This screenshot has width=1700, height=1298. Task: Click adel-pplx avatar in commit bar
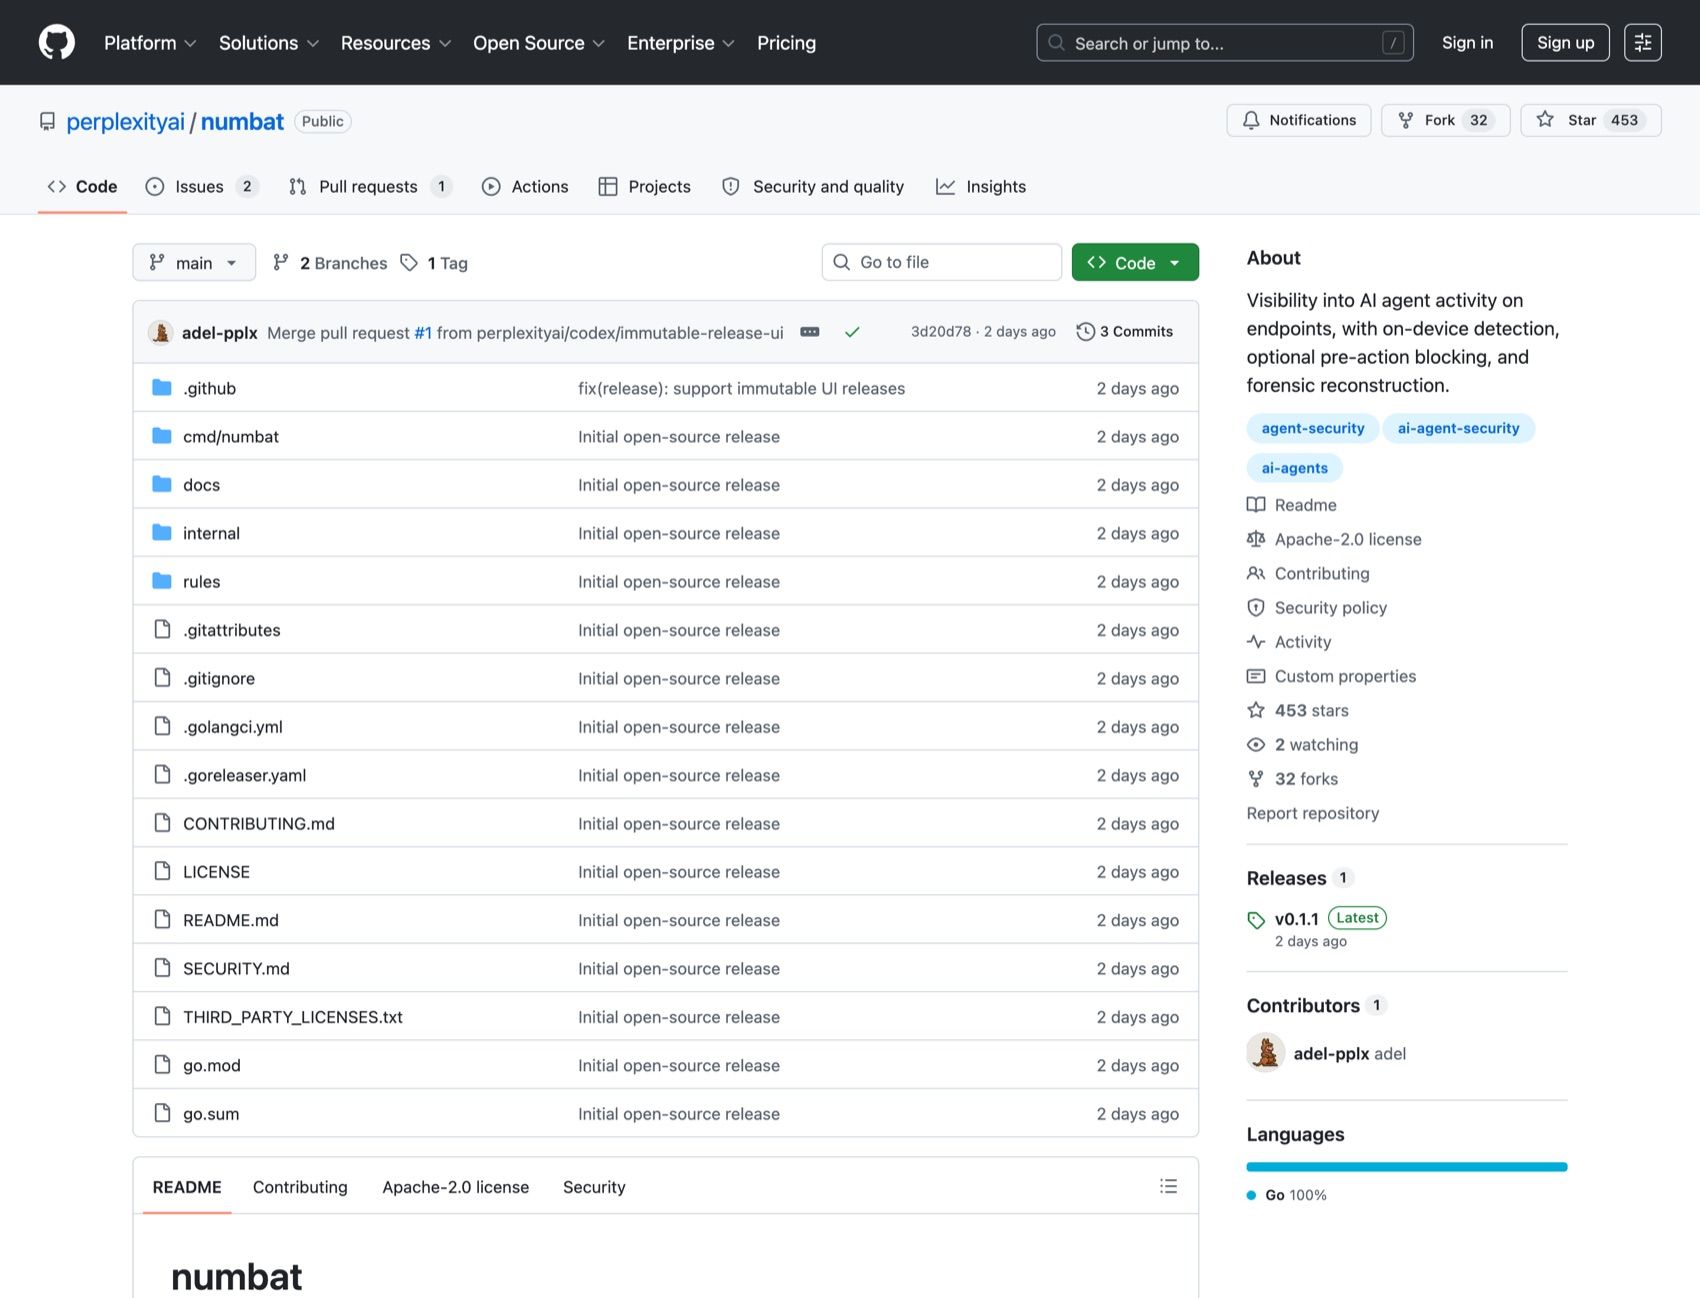(161, 332)
